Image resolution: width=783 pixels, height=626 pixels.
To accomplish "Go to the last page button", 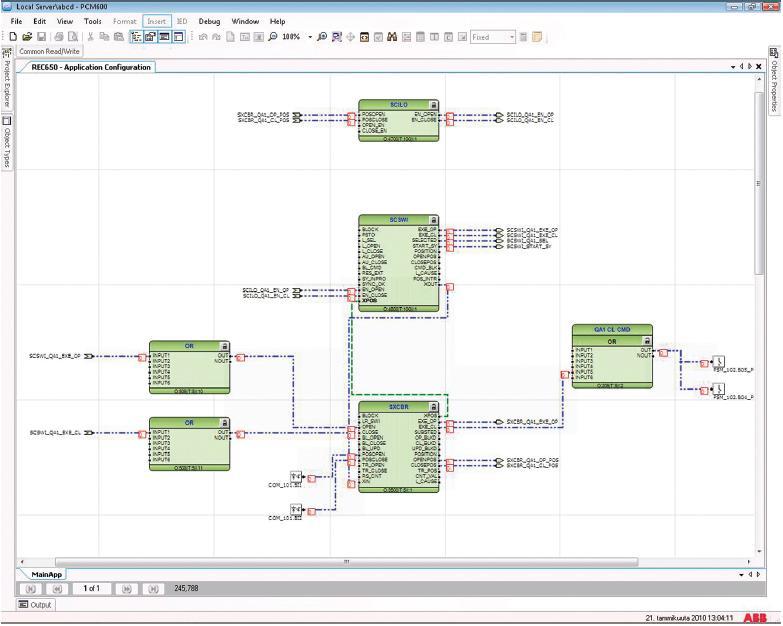I will click(x=153, y=589).
